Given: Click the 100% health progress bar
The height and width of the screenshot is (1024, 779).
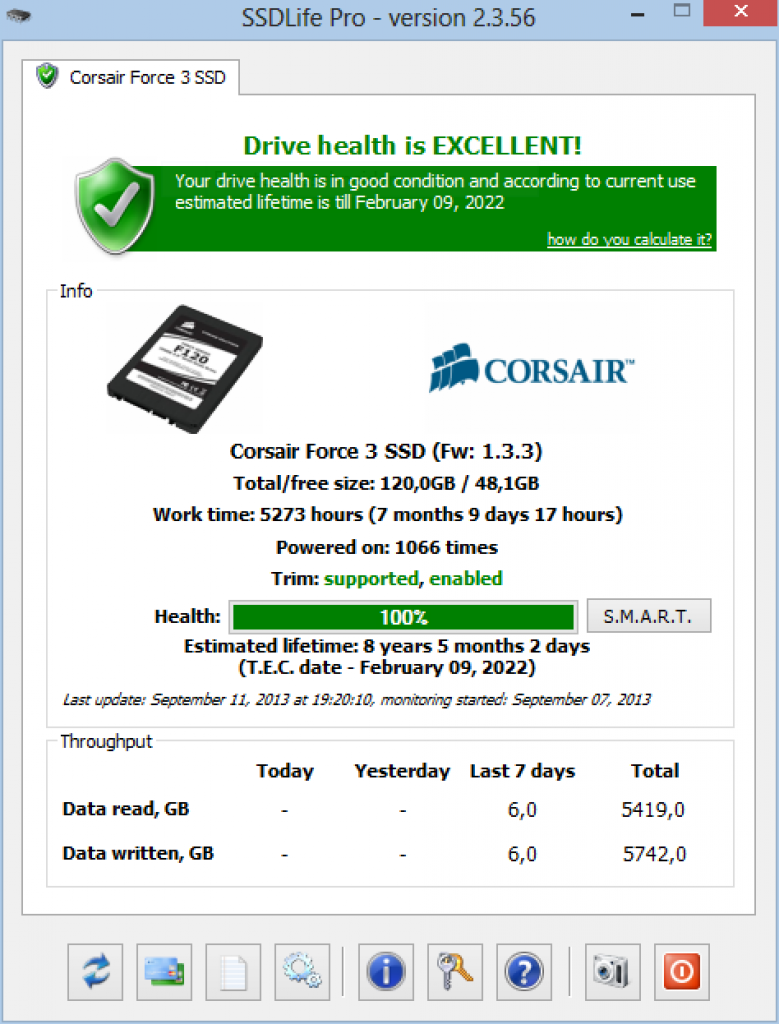Looking at the screenshot, I should pyautogui.click(x=404, y=617).
